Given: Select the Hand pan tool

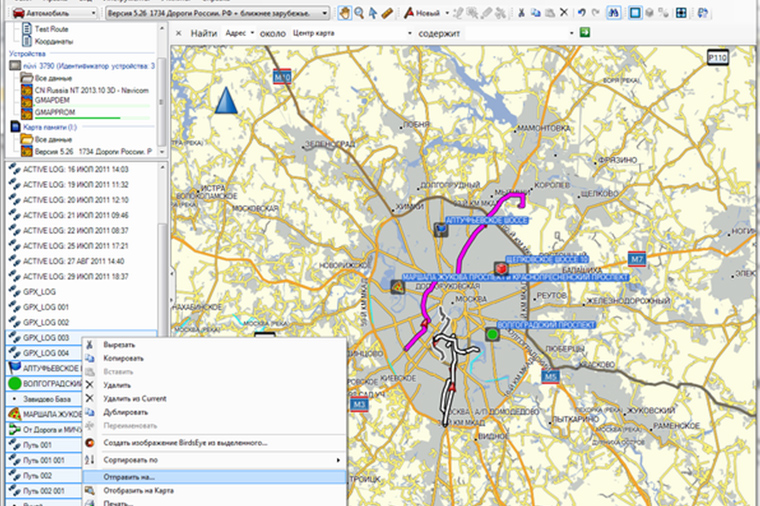Looking at the screenshot, I should [x=345, y=13].
